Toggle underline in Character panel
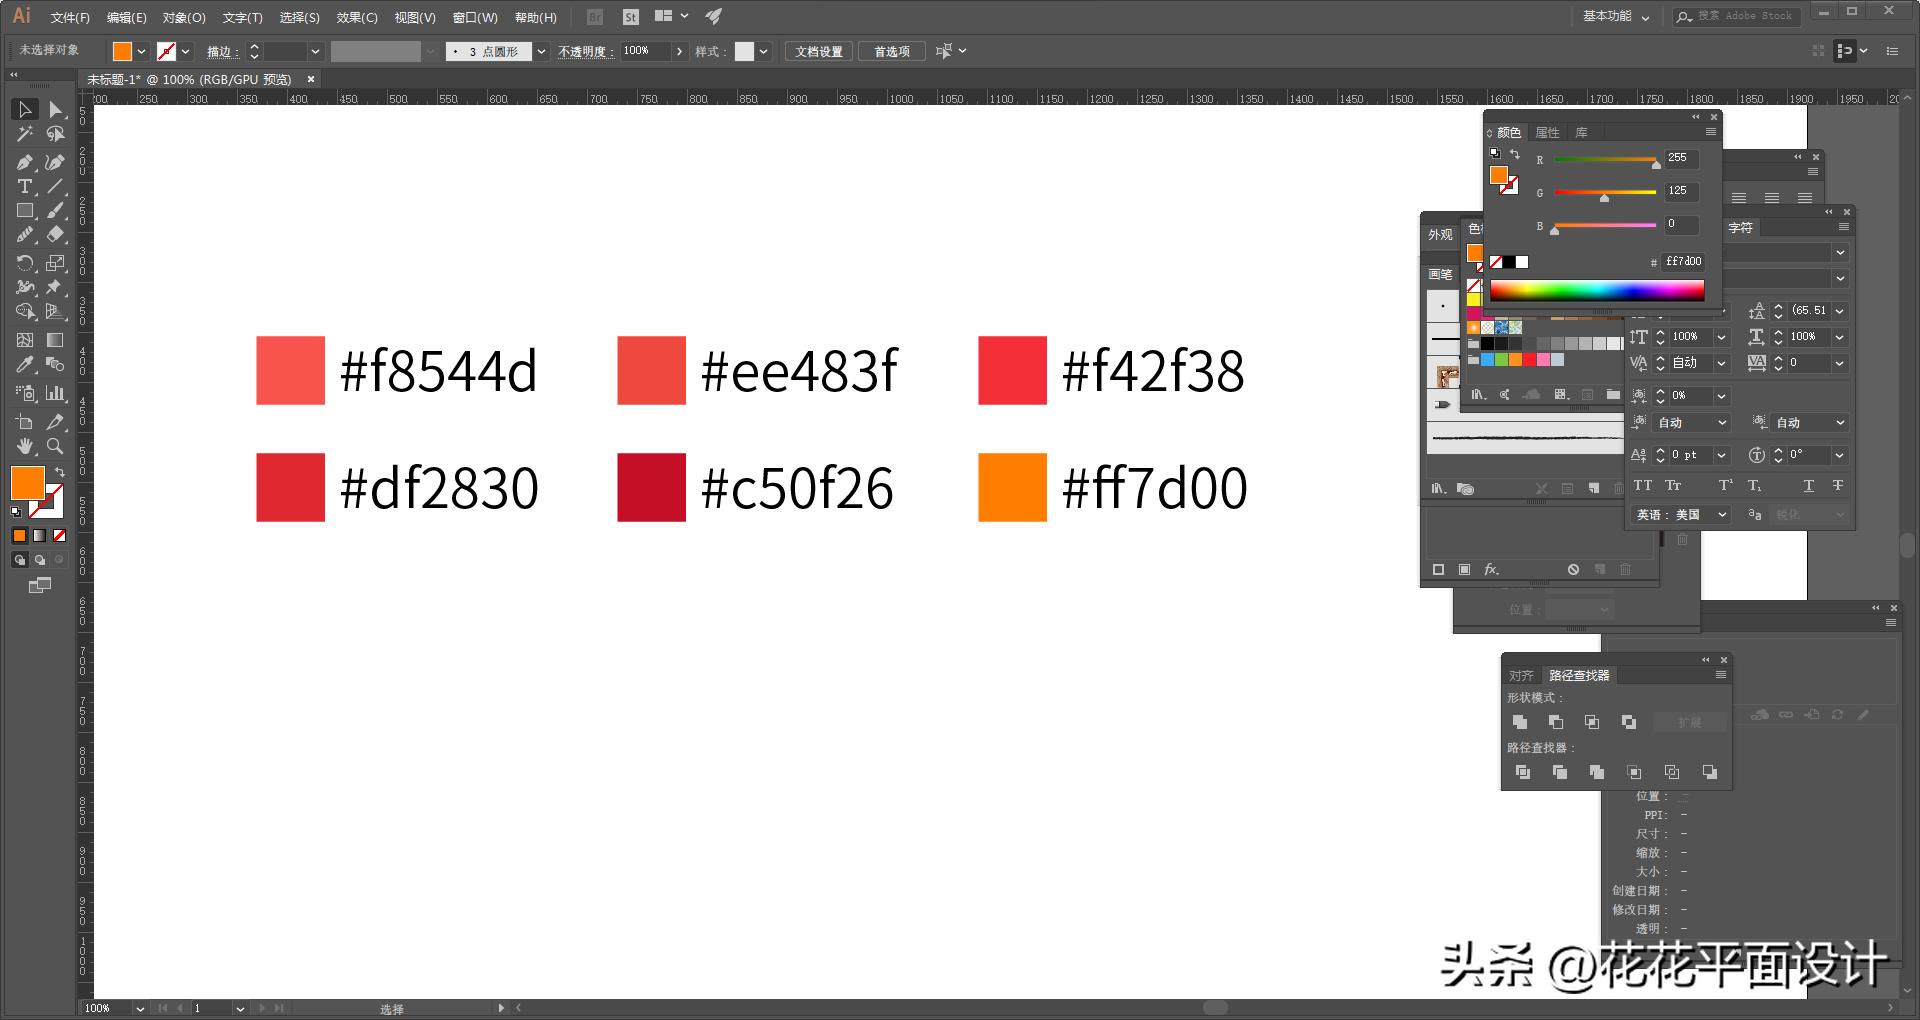 coord(1808,486)
